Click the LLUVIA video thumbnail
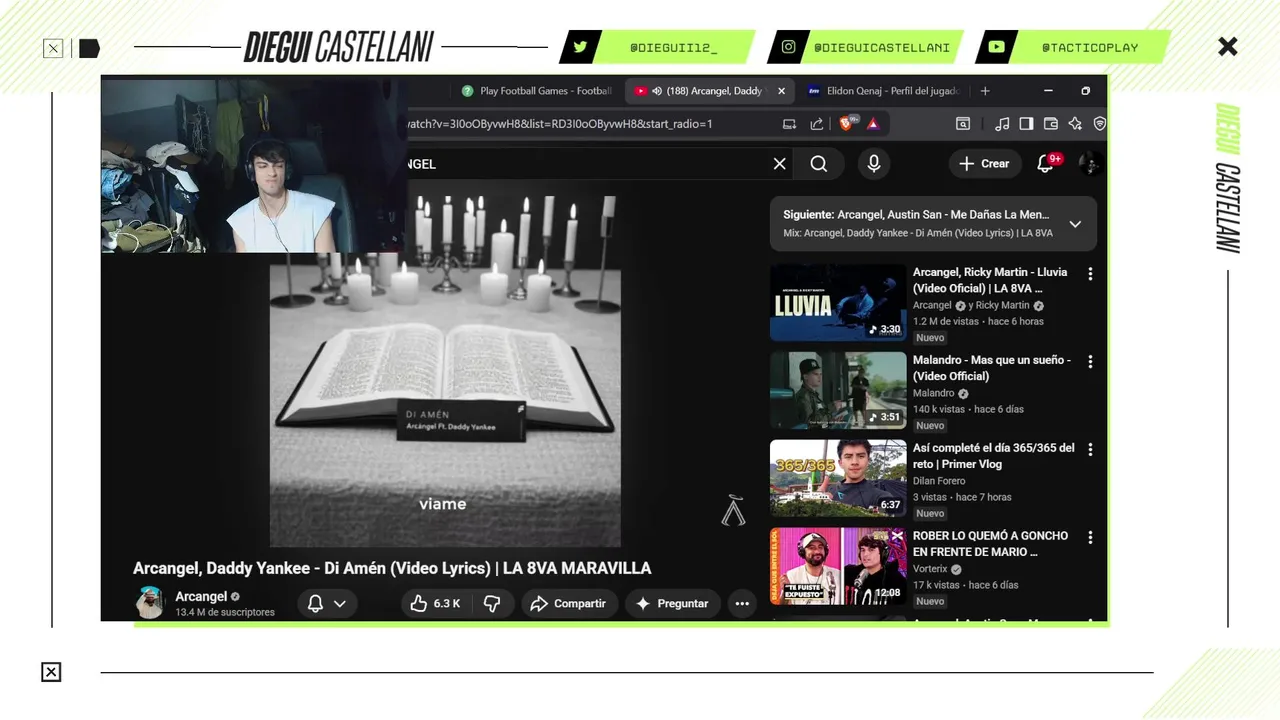 point(838,303)
